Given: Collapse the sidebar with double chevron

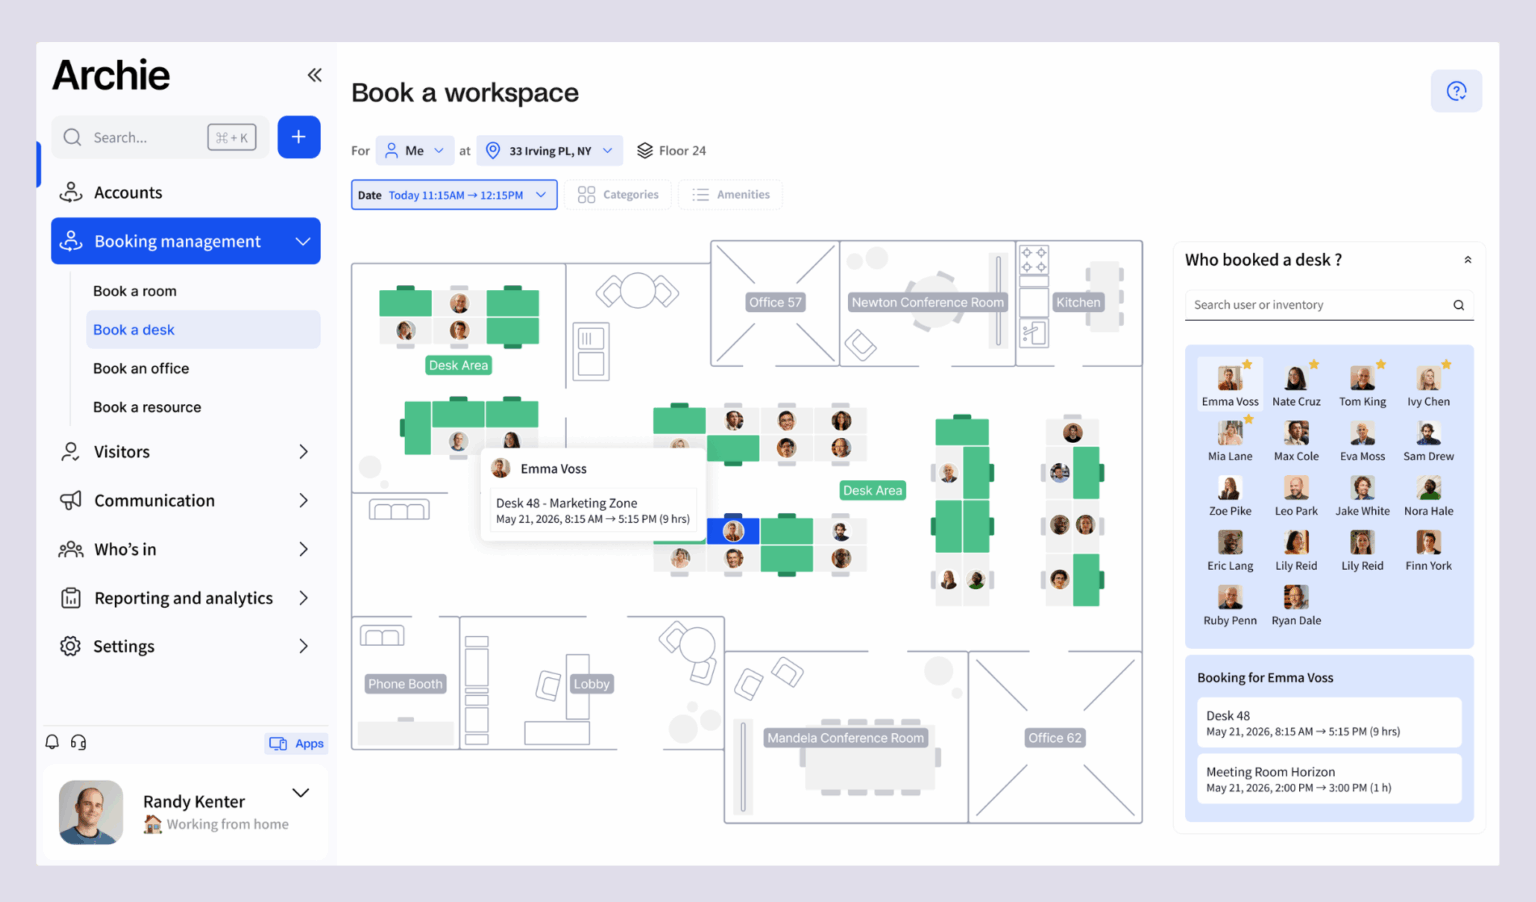Looking at the screenshot, I should (x=314, y=74).
